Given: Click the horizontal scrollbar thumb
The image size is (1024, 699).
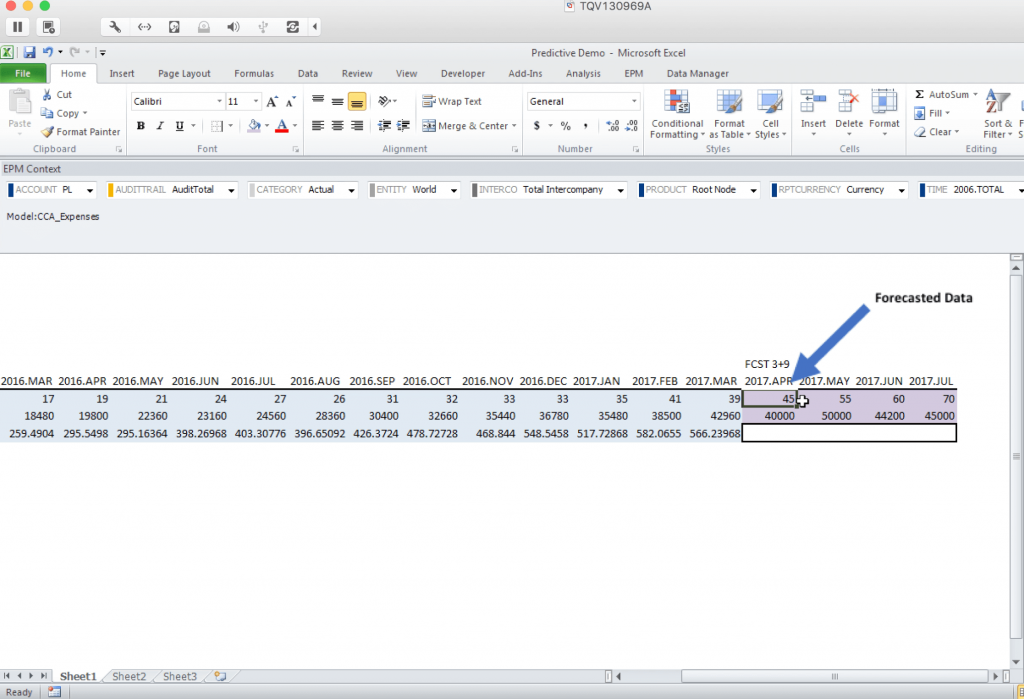Looking at the screenshot, I should (835, 677).
